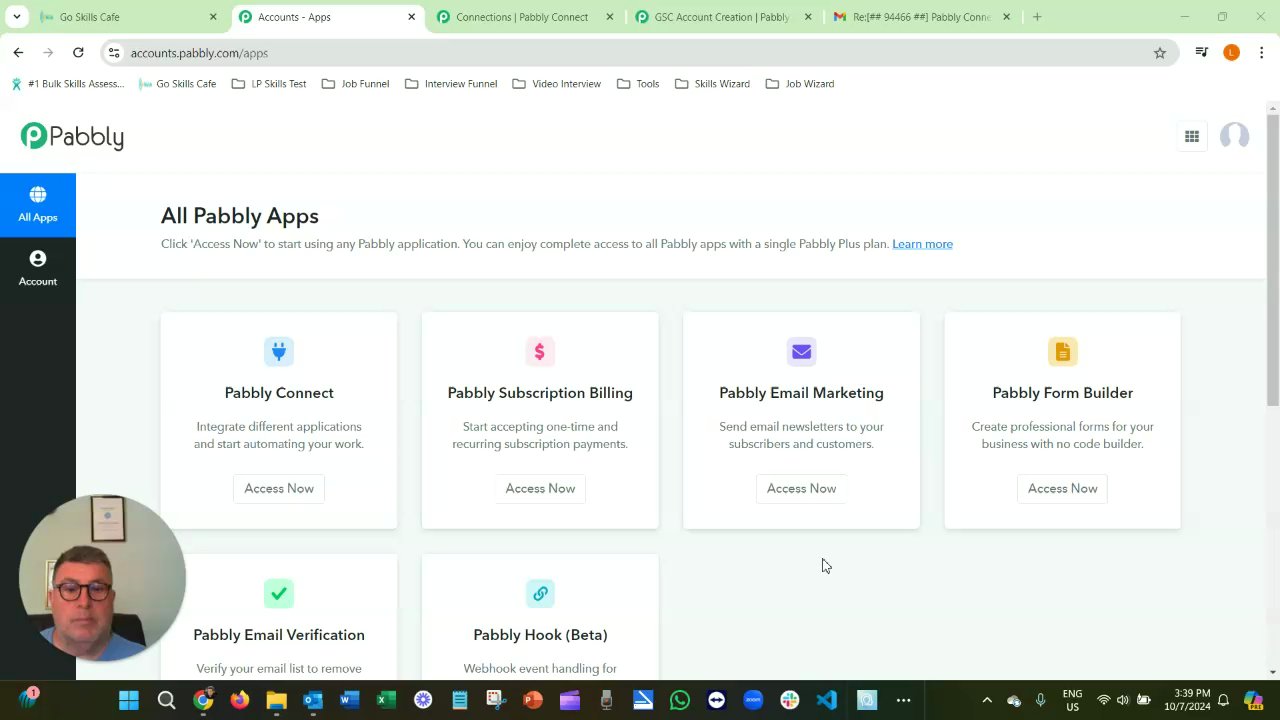Viewport: 1280px width, 720px height.
Task: Open the apps grid launcher icon
Action: [1192, 137]
